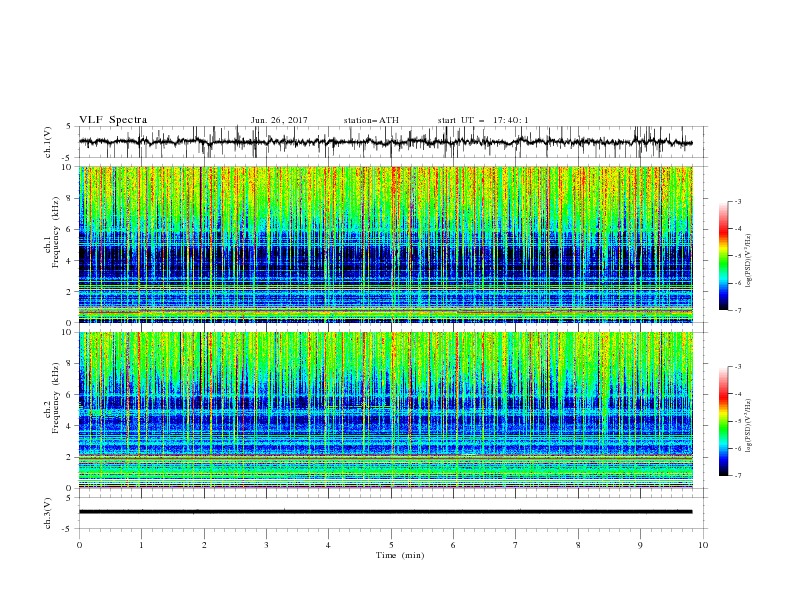
Task: Click time axis tick label "6"
Action: 454,545
